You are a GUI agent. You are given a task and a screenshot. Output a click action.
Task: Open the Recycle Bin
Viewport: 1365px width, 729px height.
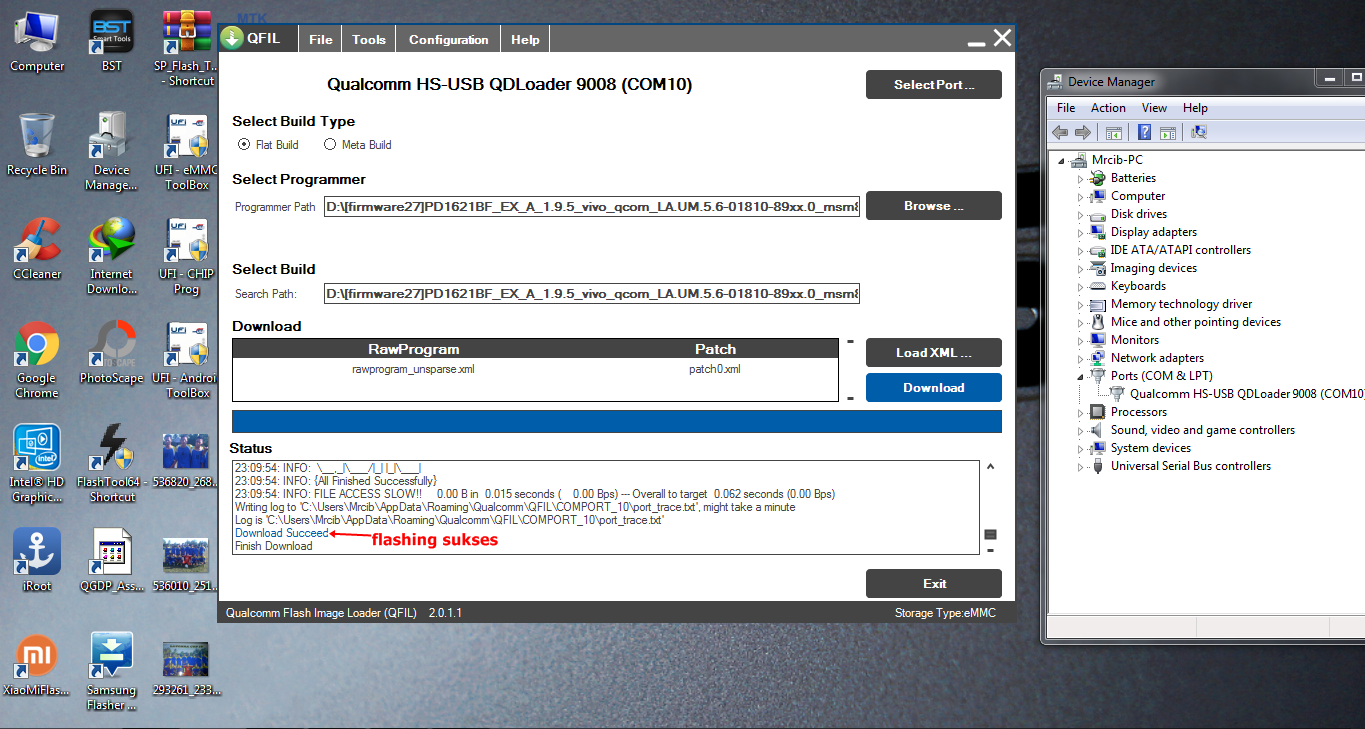coord(37,145)
